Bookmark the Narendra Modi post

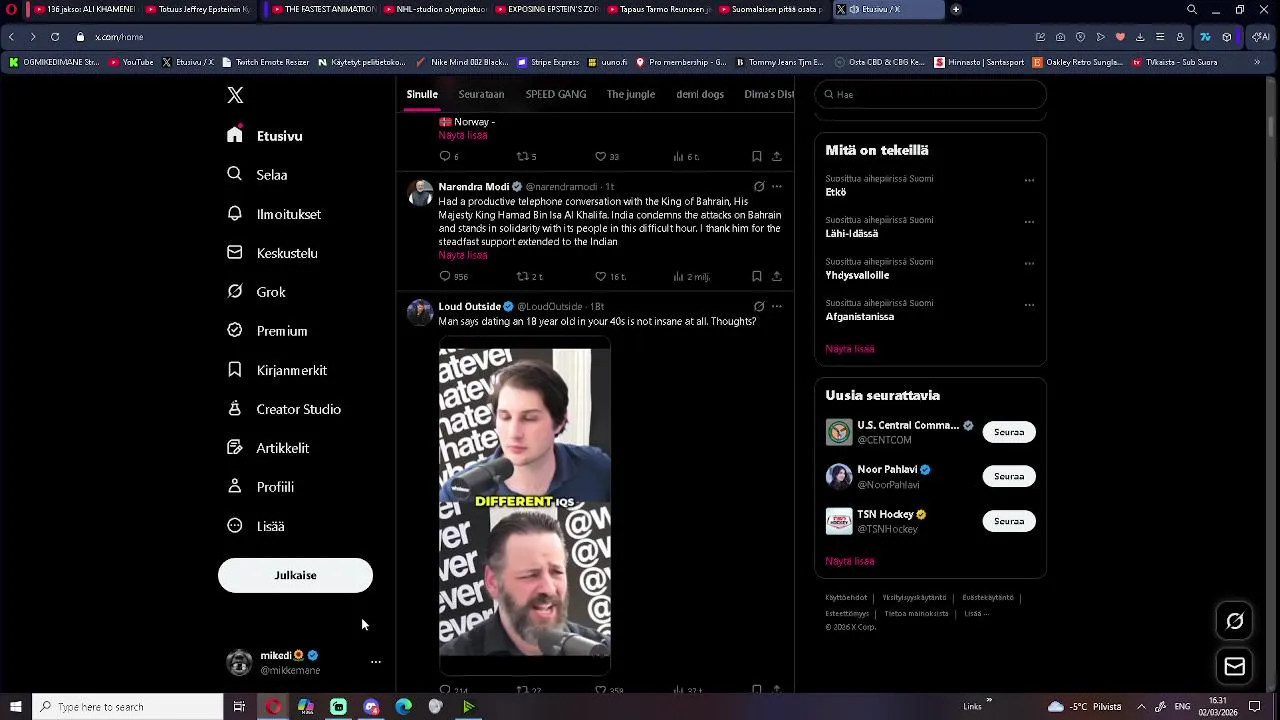click(x=757, y=276)
